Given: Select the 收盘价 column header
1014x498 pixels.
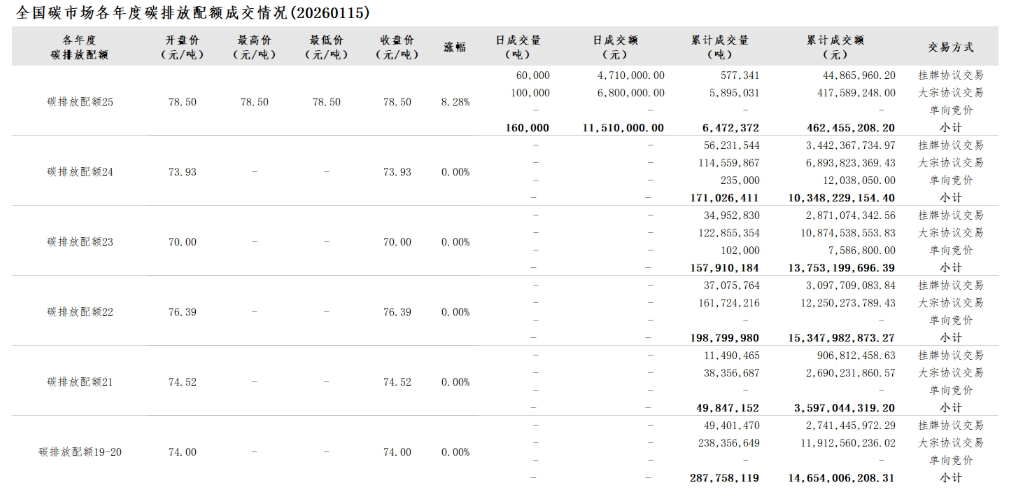Looking at the screenshot, I should (397, 47).
